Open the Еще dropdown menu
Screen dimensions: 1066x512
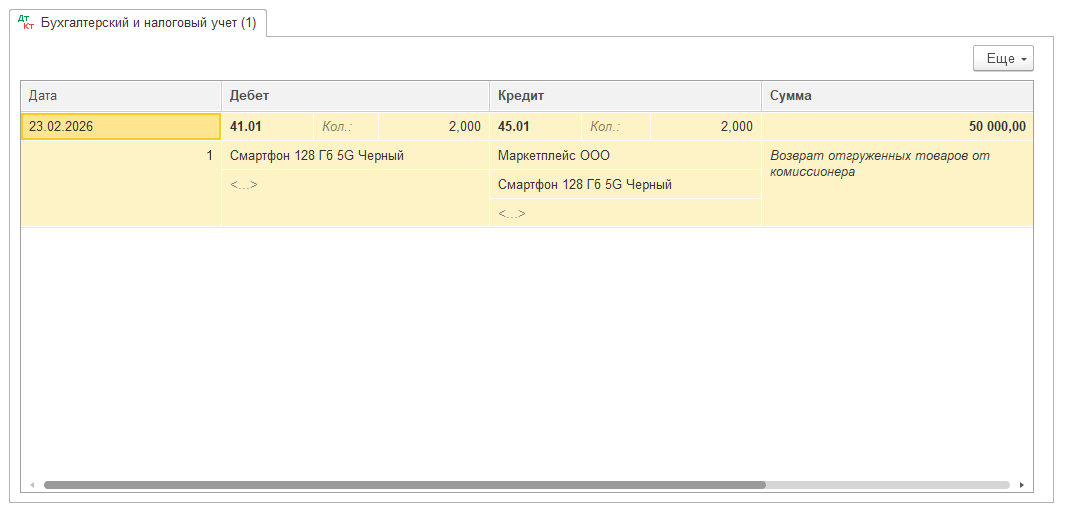1003,58
